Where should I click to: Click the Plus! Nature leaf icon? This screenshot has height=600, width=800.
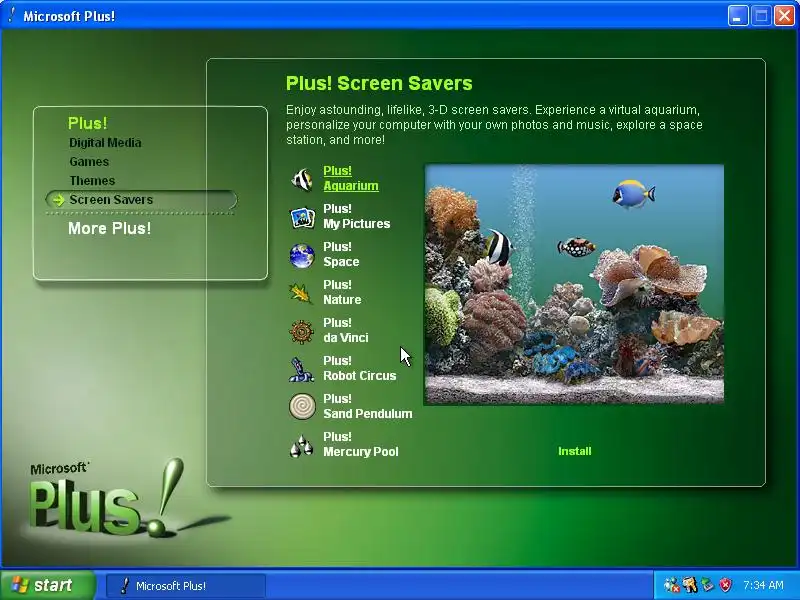point(301,293)
